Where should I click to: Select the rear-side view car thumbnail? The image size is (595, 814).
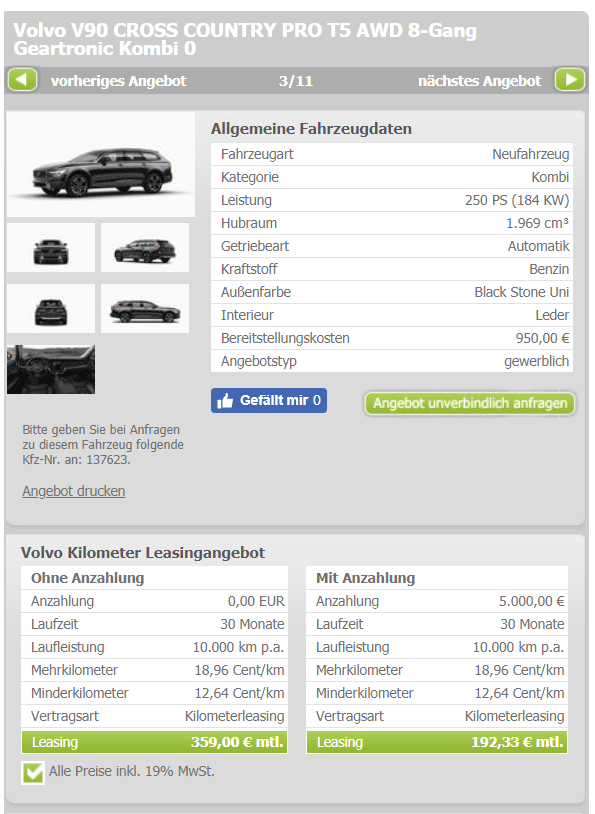(145, 248)
